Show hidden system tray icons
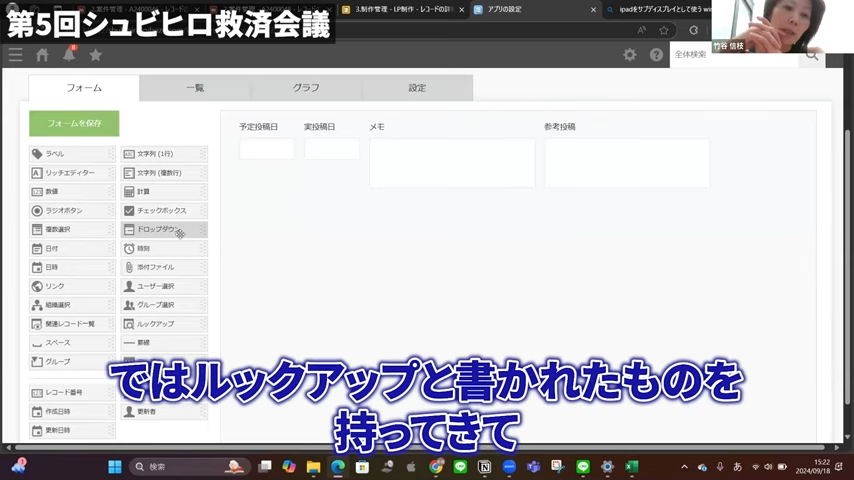The height and width of the screenshot is (480, 854). 685,467
